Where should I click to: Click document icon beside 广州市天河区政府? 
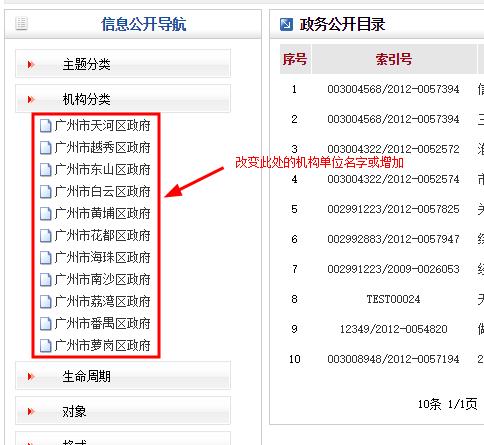click(45, 126)
